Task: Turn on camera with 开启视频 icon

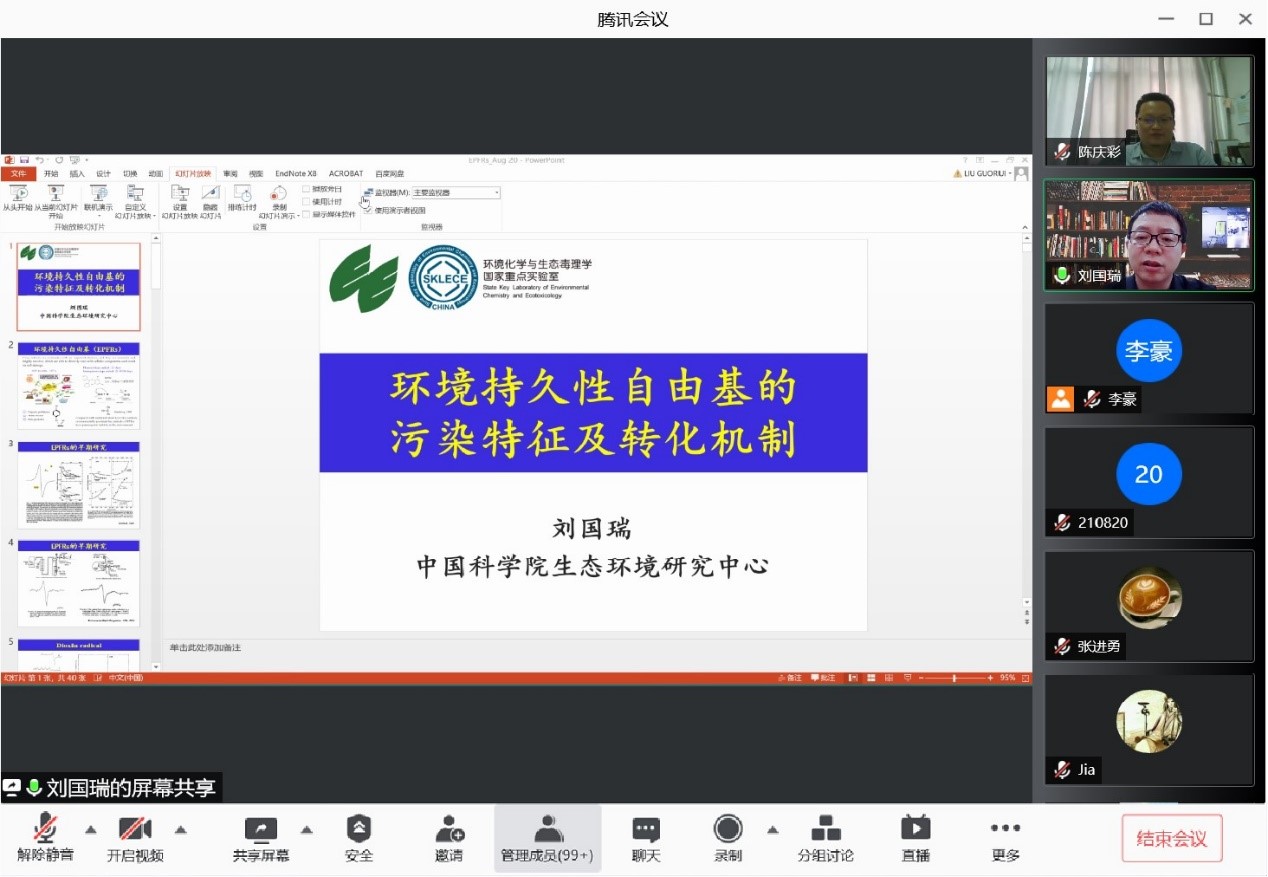Action: click(135, 829)
